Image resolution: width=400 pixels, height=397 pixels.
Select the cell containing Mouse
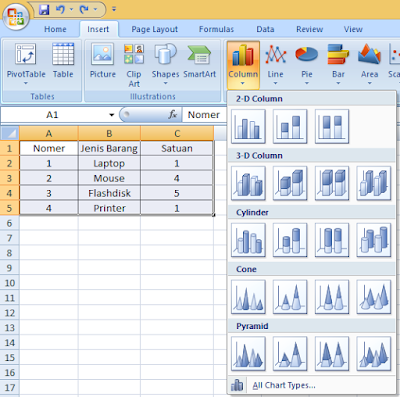(x=109, y=178)
